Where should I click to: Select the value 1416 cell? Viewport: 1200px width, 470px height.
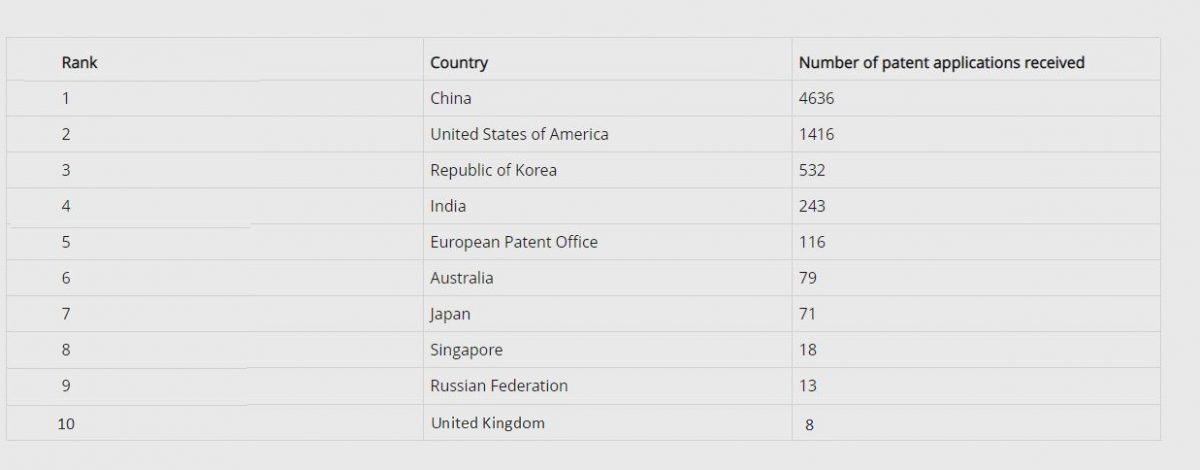(x=816, y=134)
